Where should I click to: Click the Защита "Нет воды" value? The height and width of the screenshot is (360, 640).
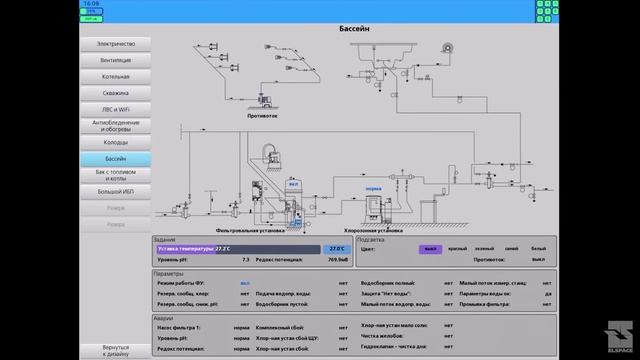pos(448,294)
